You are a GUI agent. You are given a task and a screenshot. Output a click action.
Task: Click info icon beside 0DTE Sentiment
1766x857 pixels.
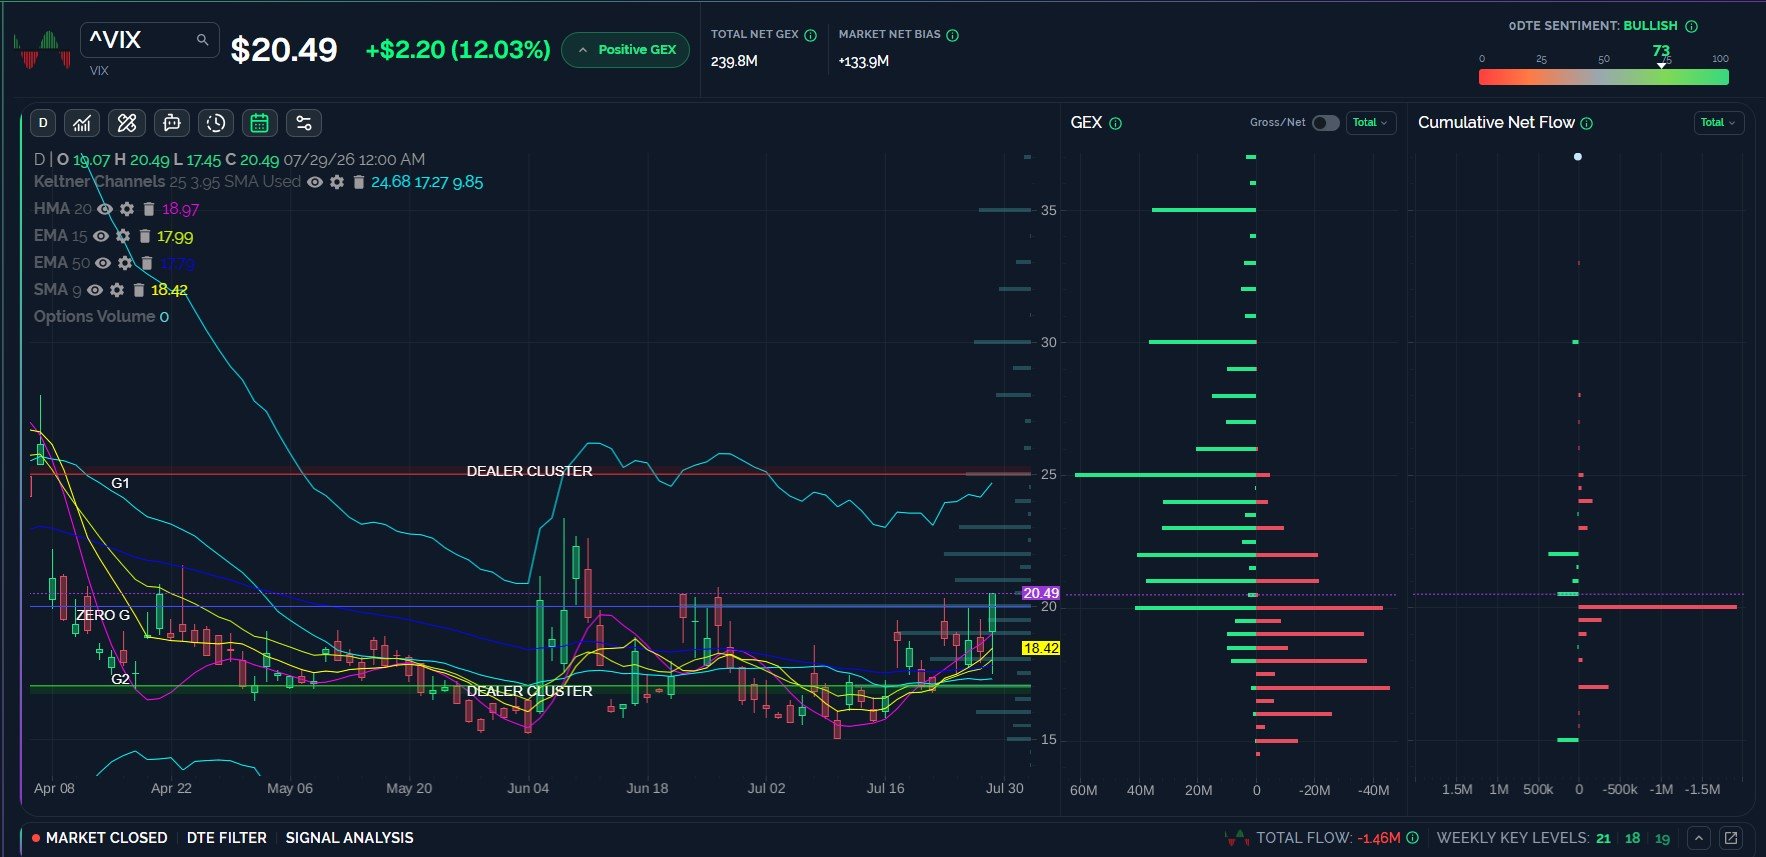point(1692,26)
